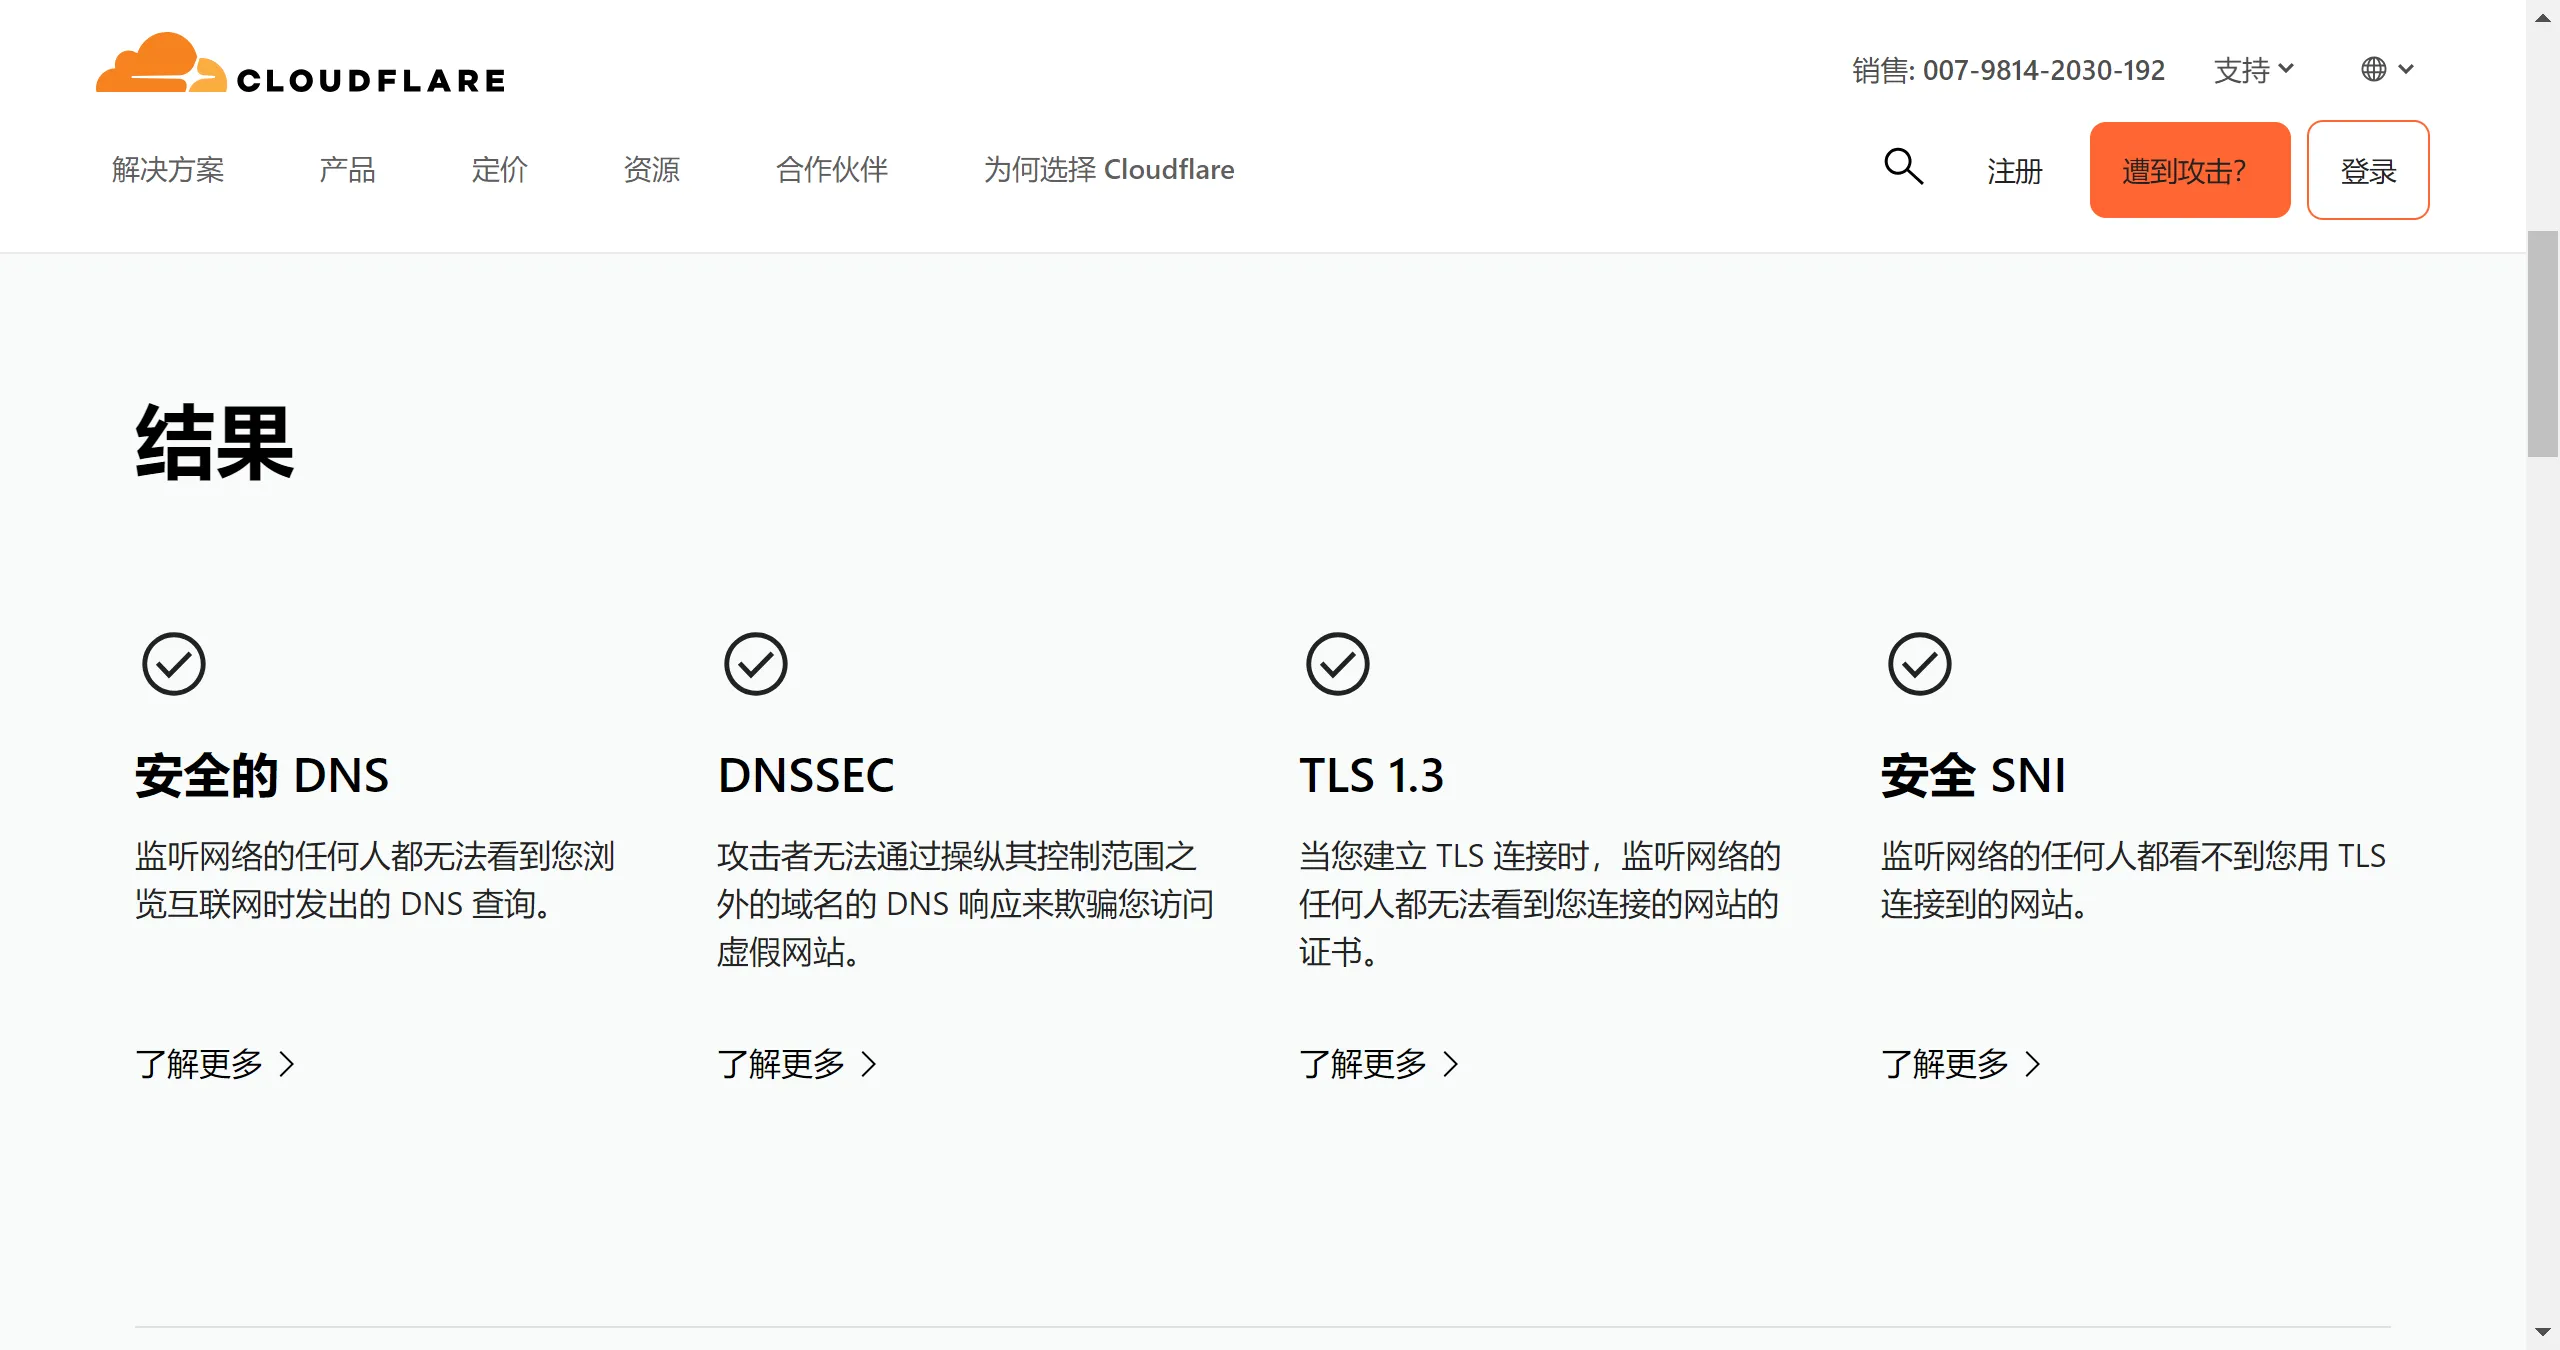
Task: Click the 注册 link
Action: (x=2014, y=171)
